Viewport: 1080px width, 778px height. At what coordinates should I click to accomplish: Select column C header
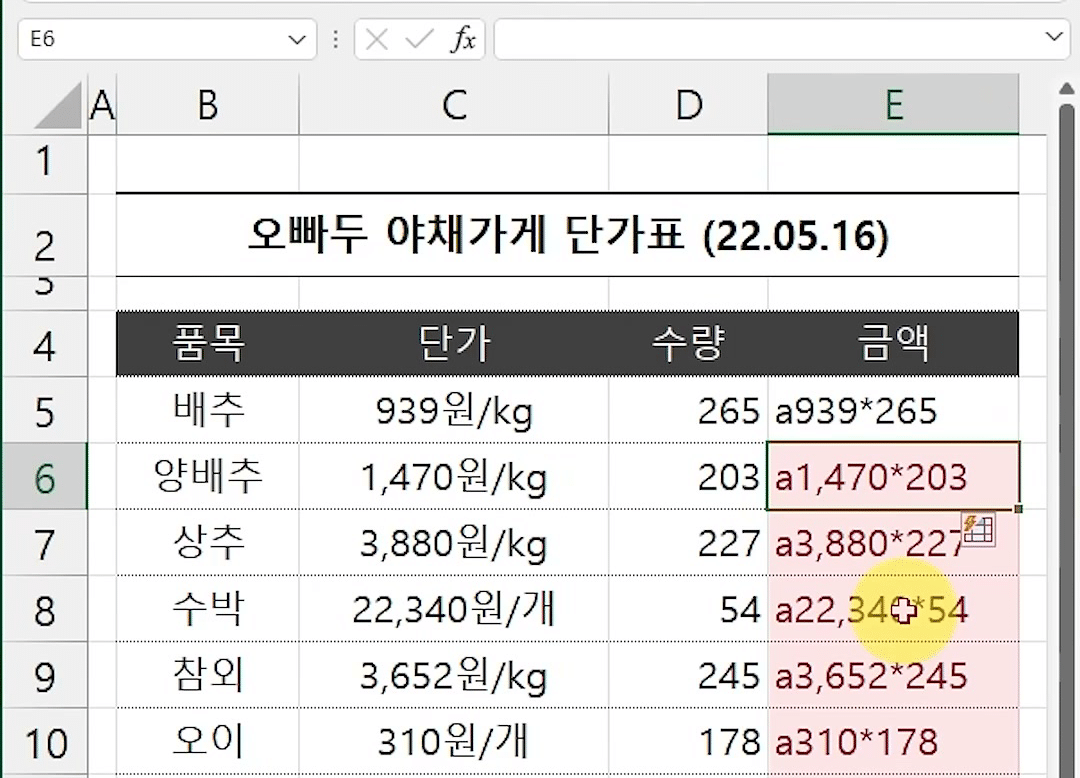[454, 105]
